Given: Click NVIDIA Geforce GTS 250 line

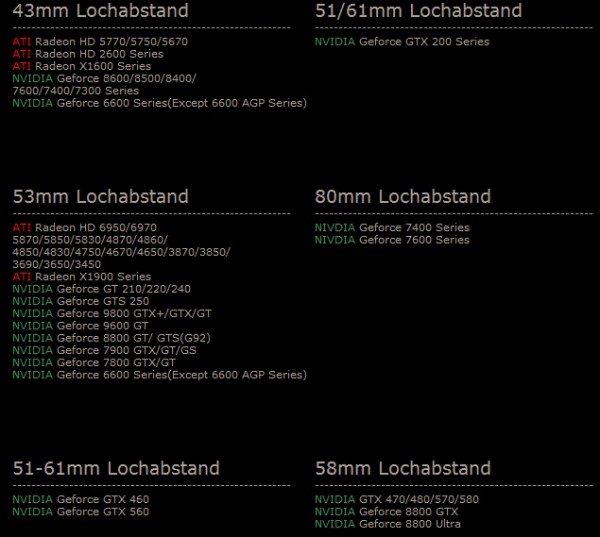Looking at the screenshot, I should point(81,301).
